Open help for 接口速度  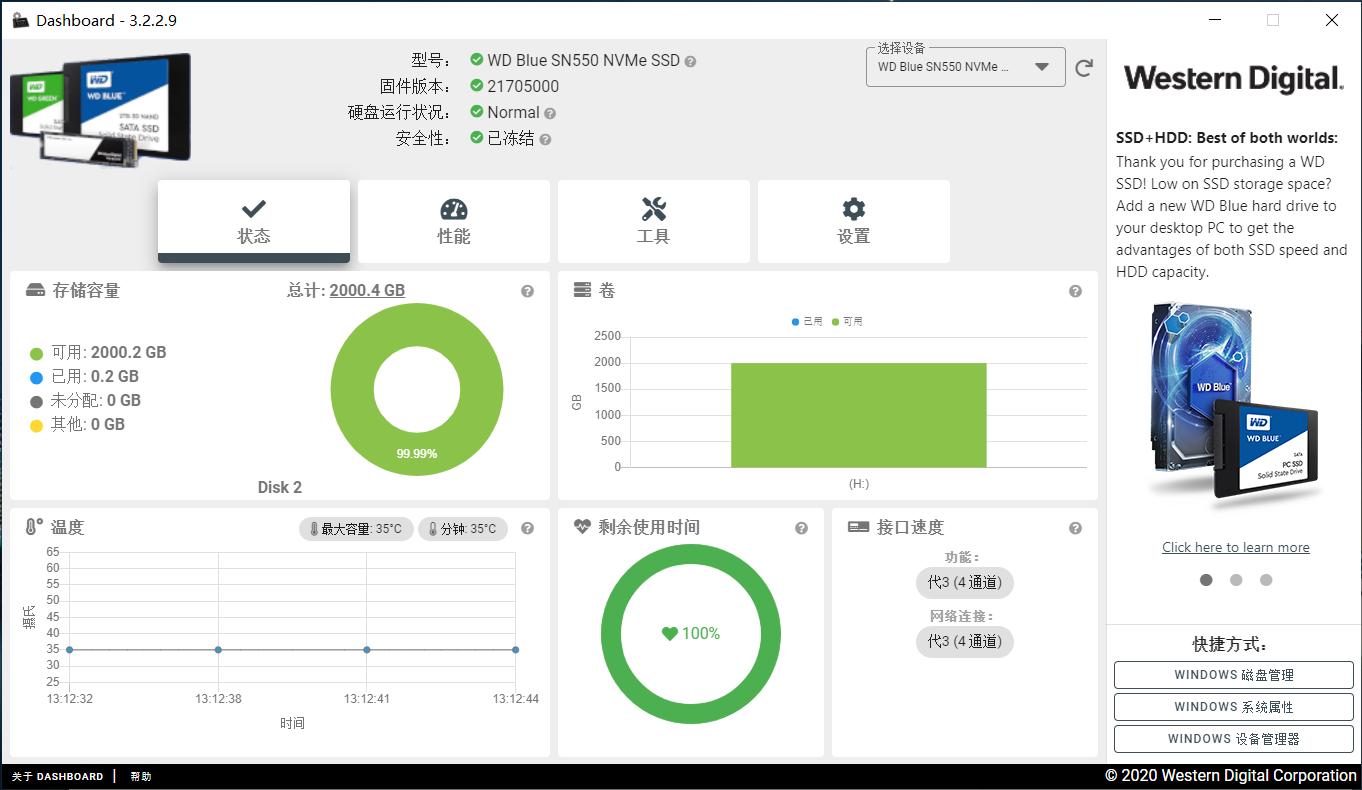pyautogui.click(x=1076, y=527)
